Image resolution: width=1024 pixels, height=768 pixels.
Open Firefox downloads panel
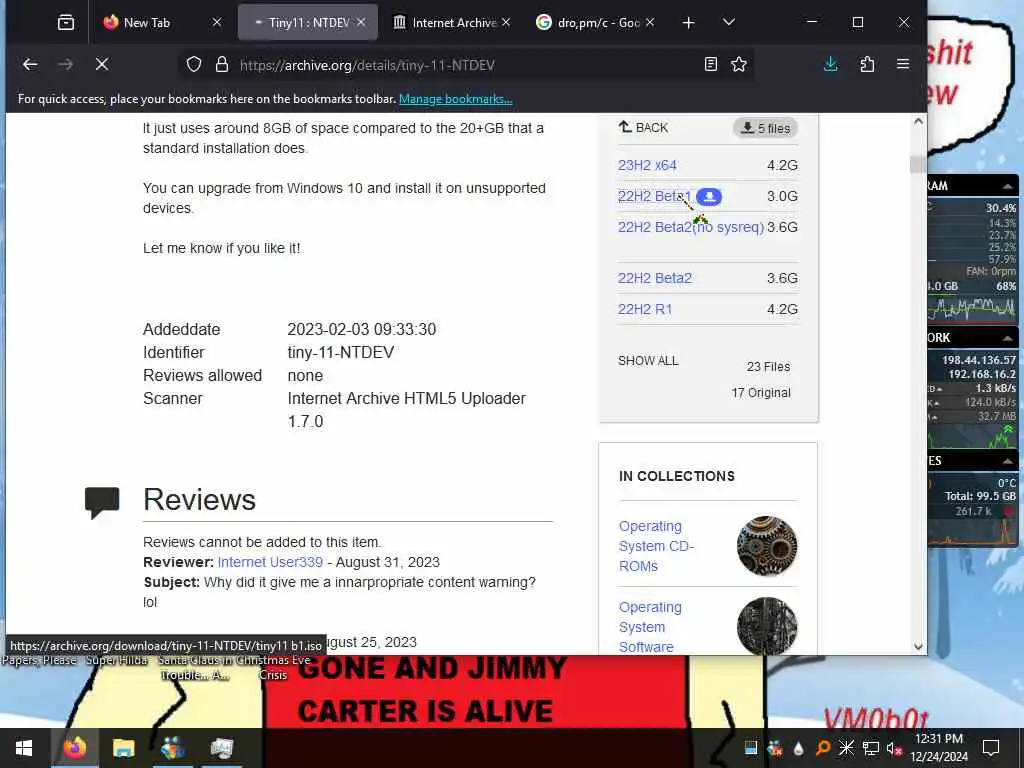pyautogui.click(x=831, y=64)
